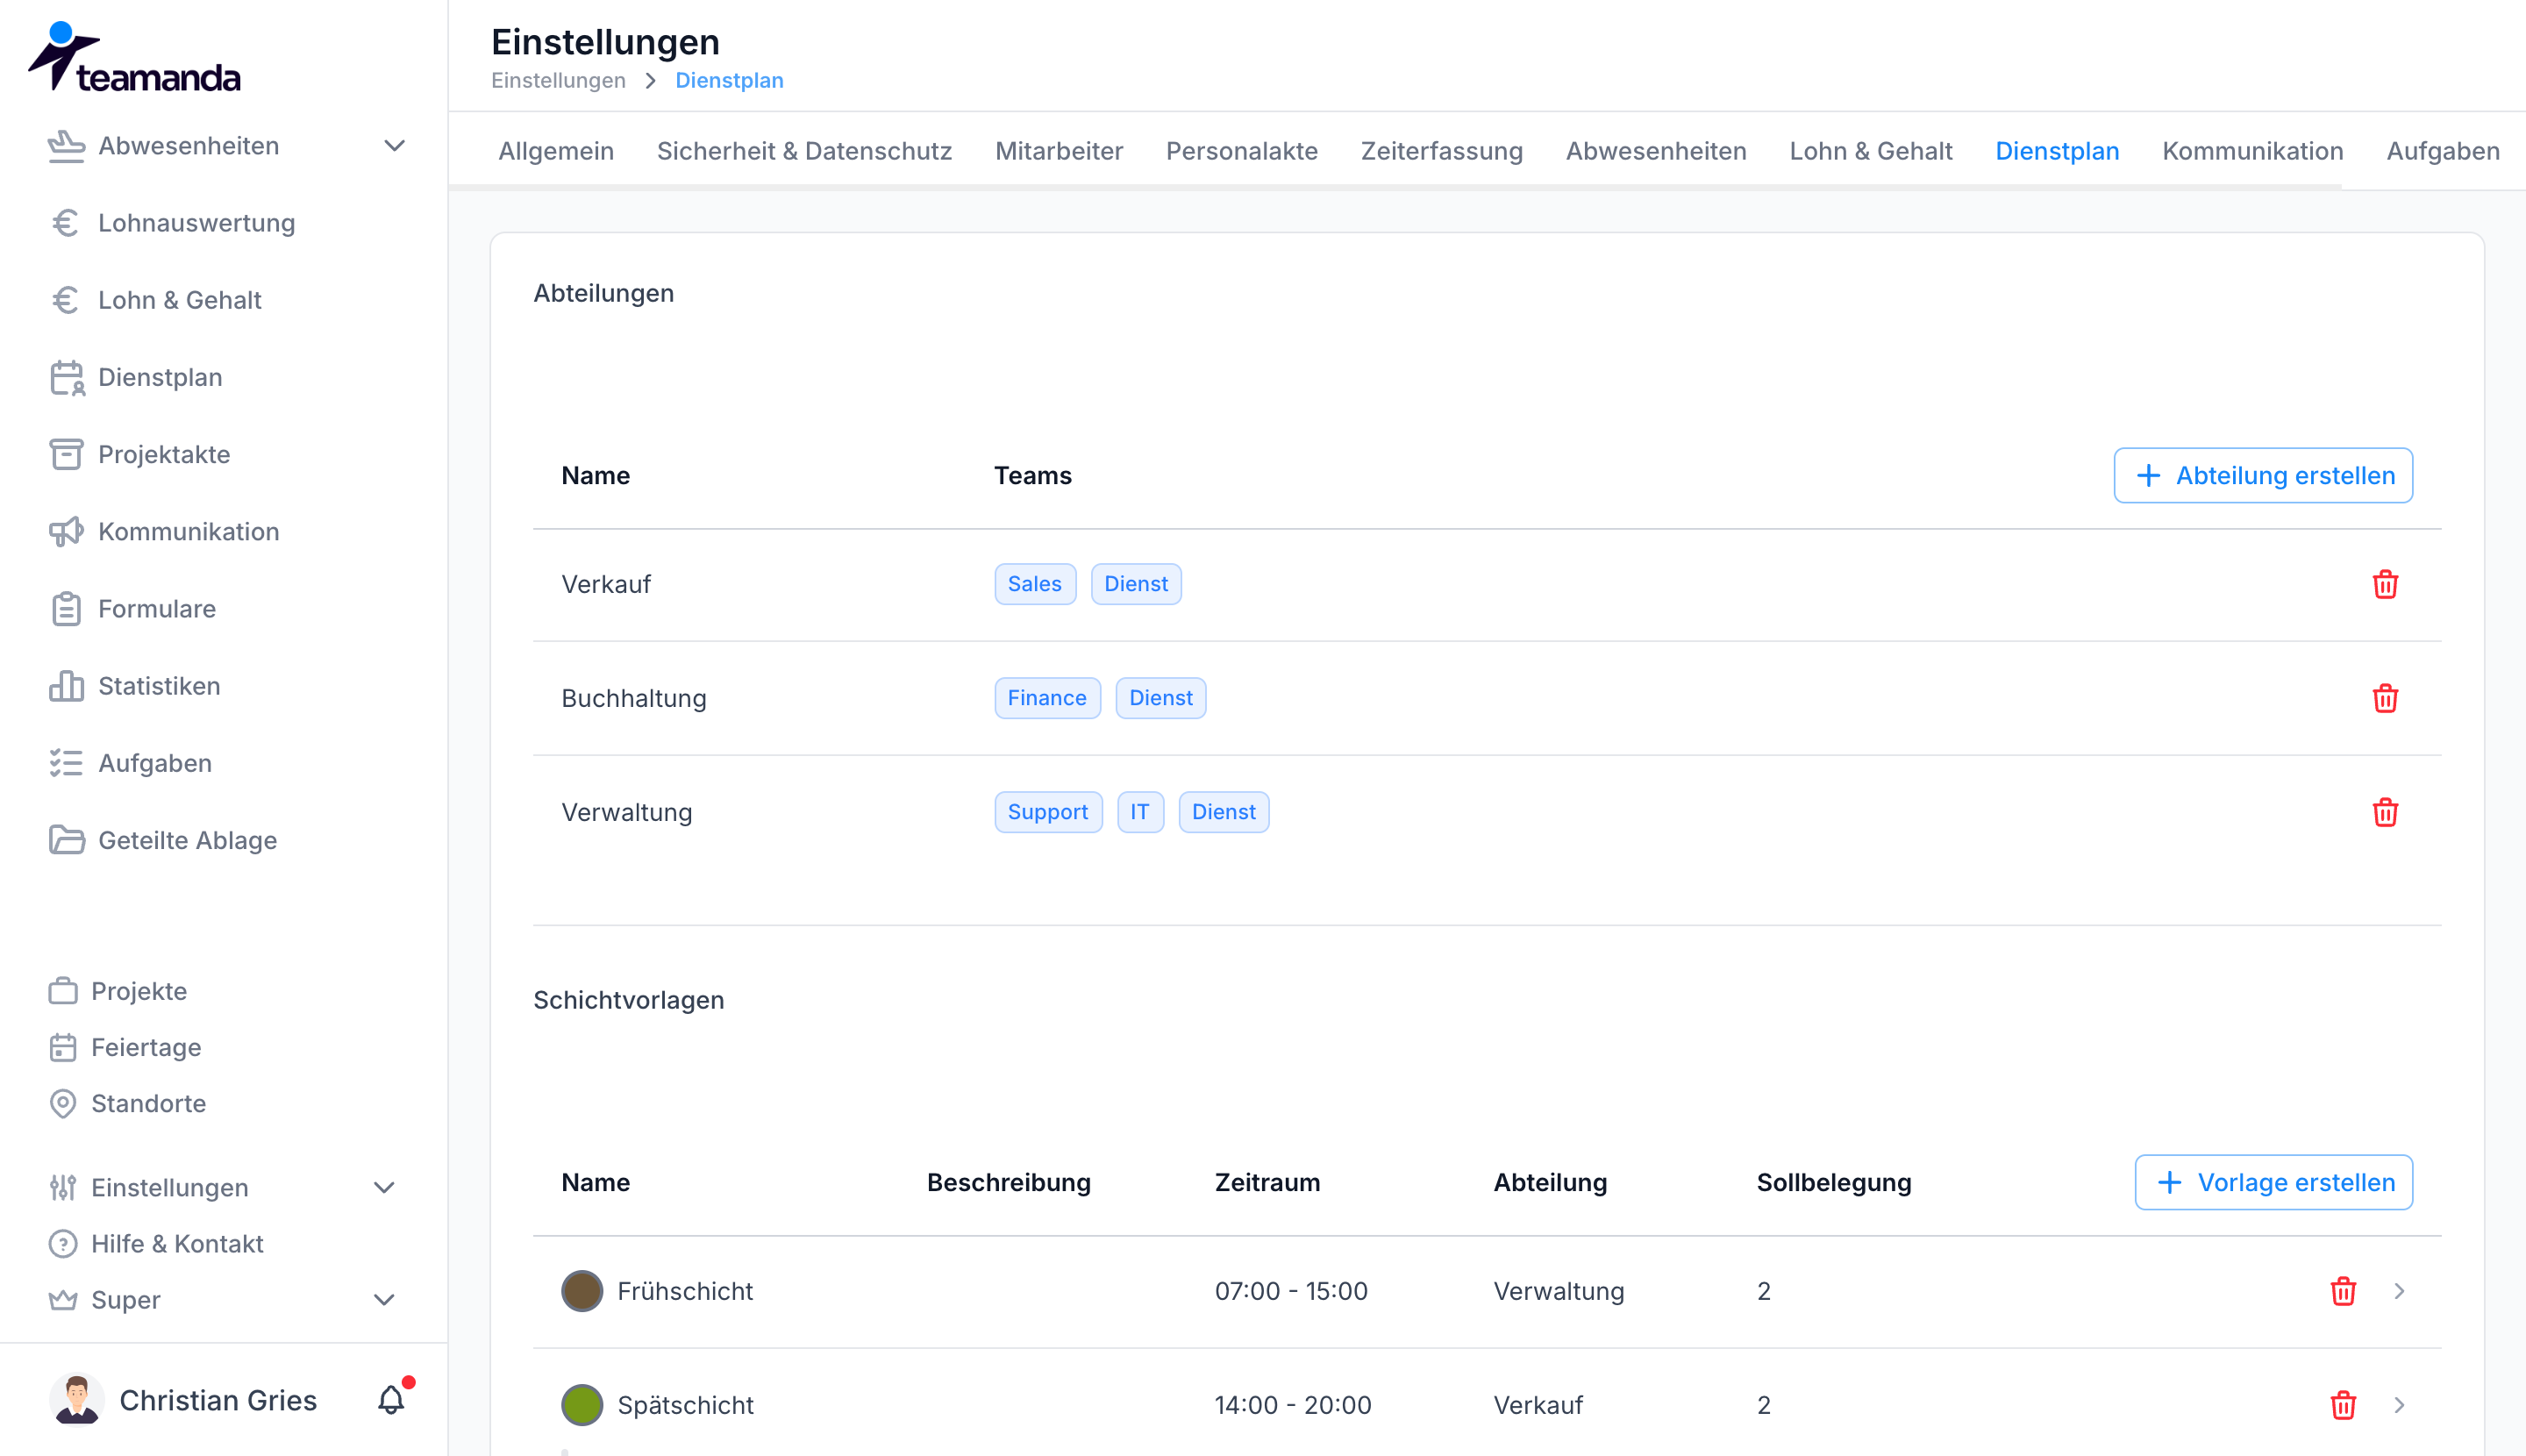This screenshot has width=2526, height=1456.
Task: Click the Formulare clipboard icon
Action: (x=66, y=609)
